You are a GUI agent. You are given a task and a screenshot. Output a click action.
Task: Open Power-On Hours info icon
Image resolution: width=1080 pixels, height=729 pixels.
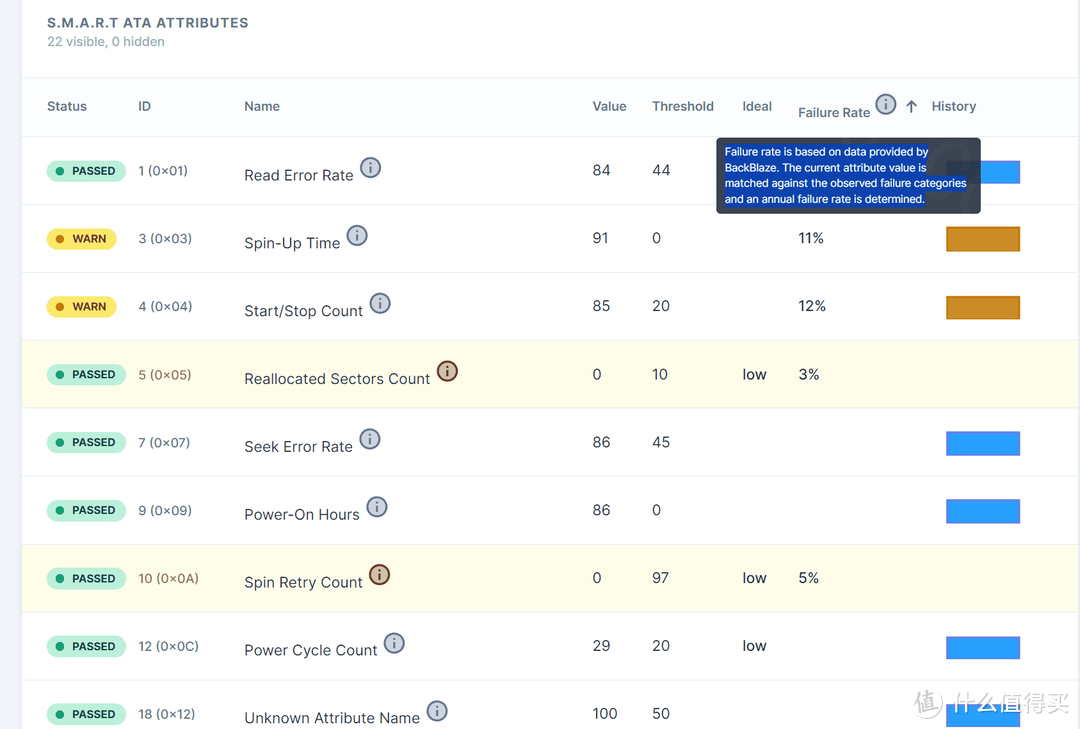click(x=377, y=507)
